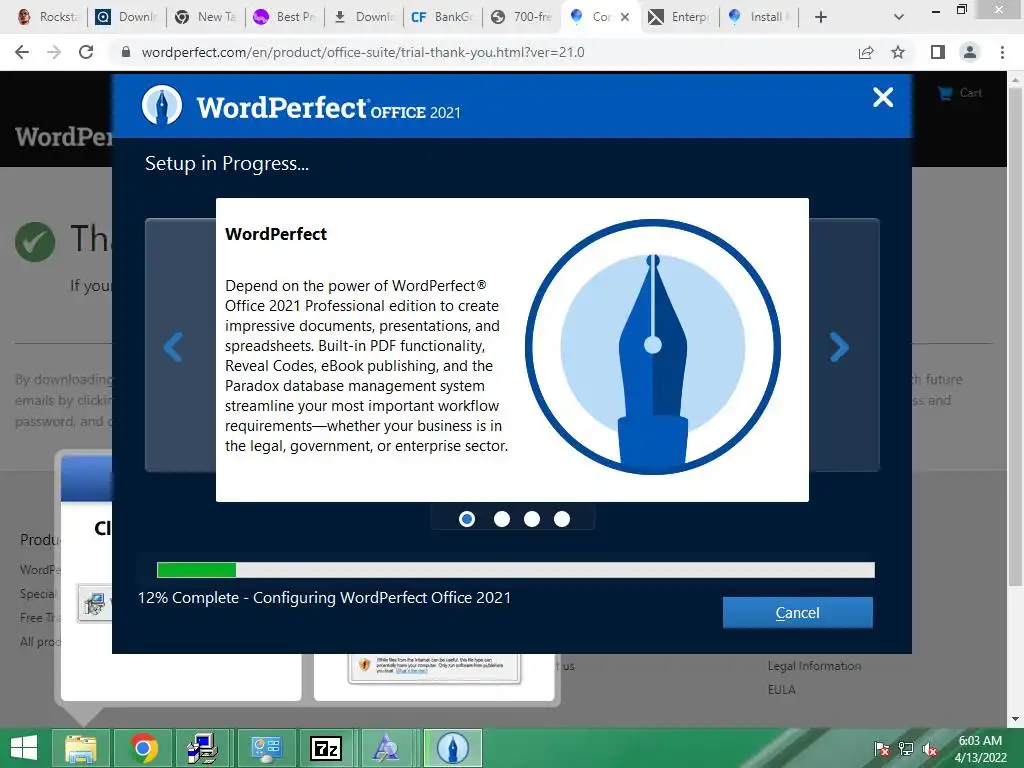This screenshot has height=768, width=1024.
Task: Select the second carousel dot
Action: tap(502, 519)
